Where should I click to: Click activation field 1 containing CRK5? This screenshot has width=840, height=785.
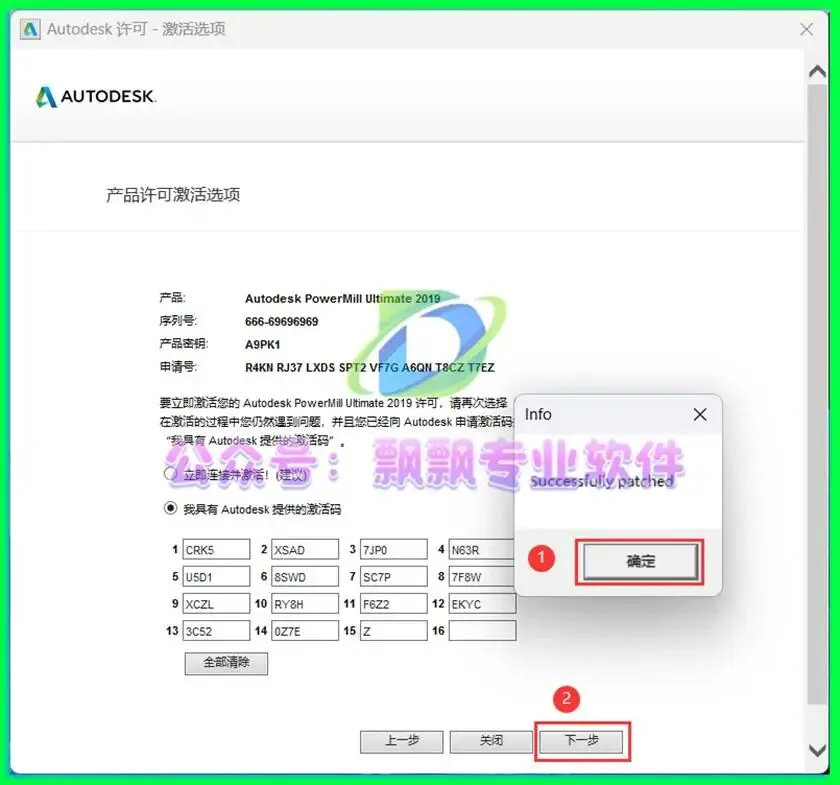(x=216, y=549)
